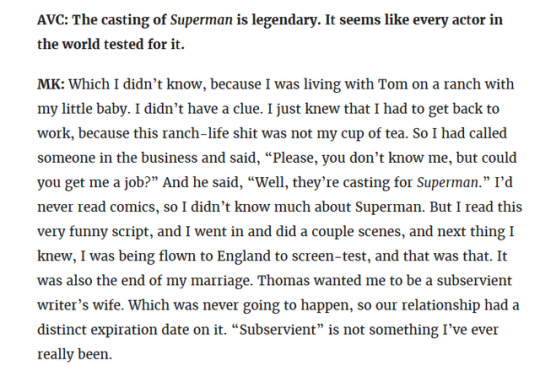Viewport: 540px width, 382px height.
Task: Click the bold "AVC:" speaker label
Action: click(53, 20)
